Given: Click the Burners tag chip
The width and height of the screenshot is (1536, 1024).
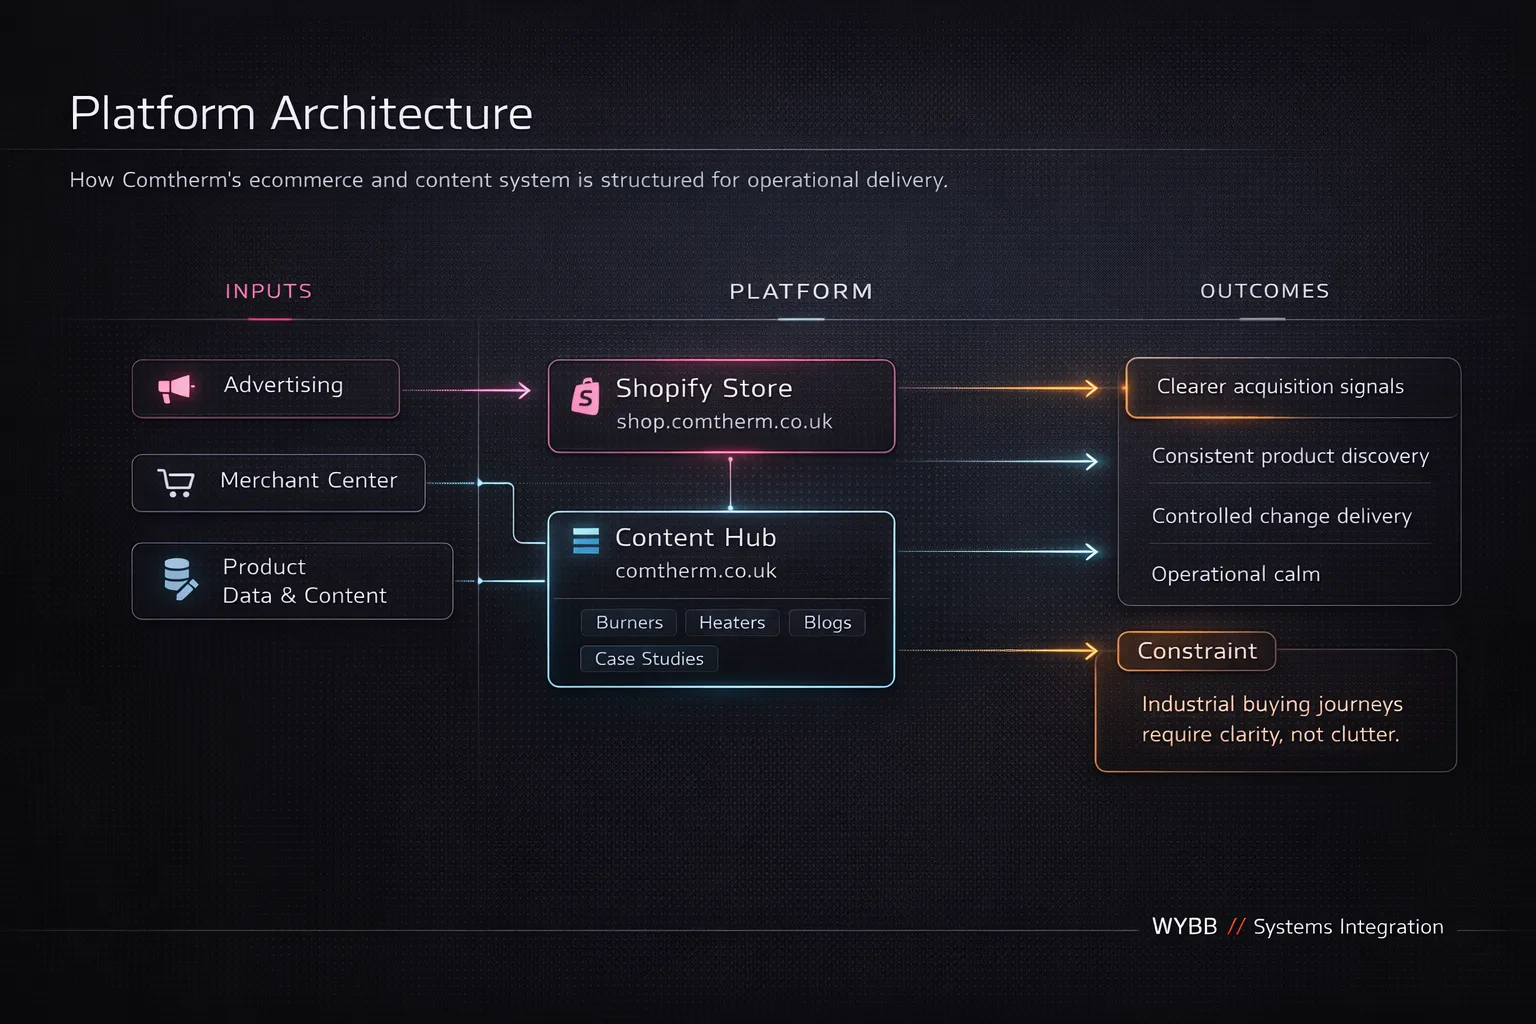Looking at the screenshot, I should 629,623.
